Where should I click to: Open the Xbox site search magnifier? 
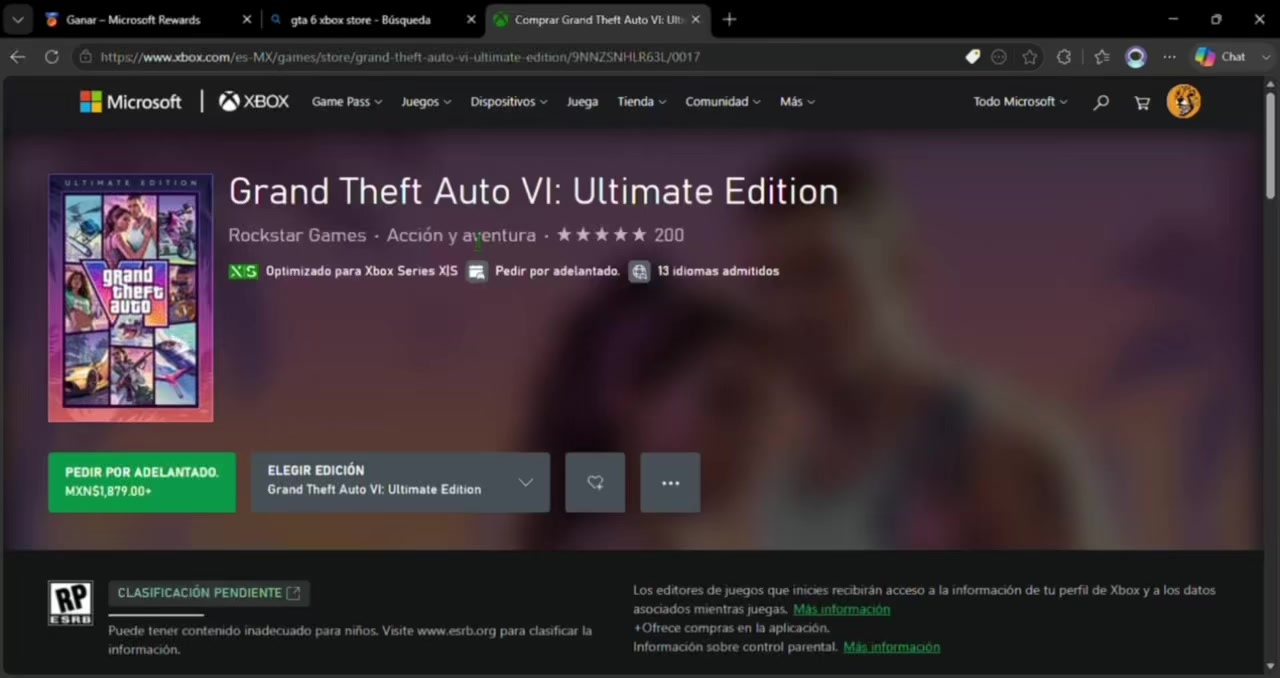point(1101,102)
